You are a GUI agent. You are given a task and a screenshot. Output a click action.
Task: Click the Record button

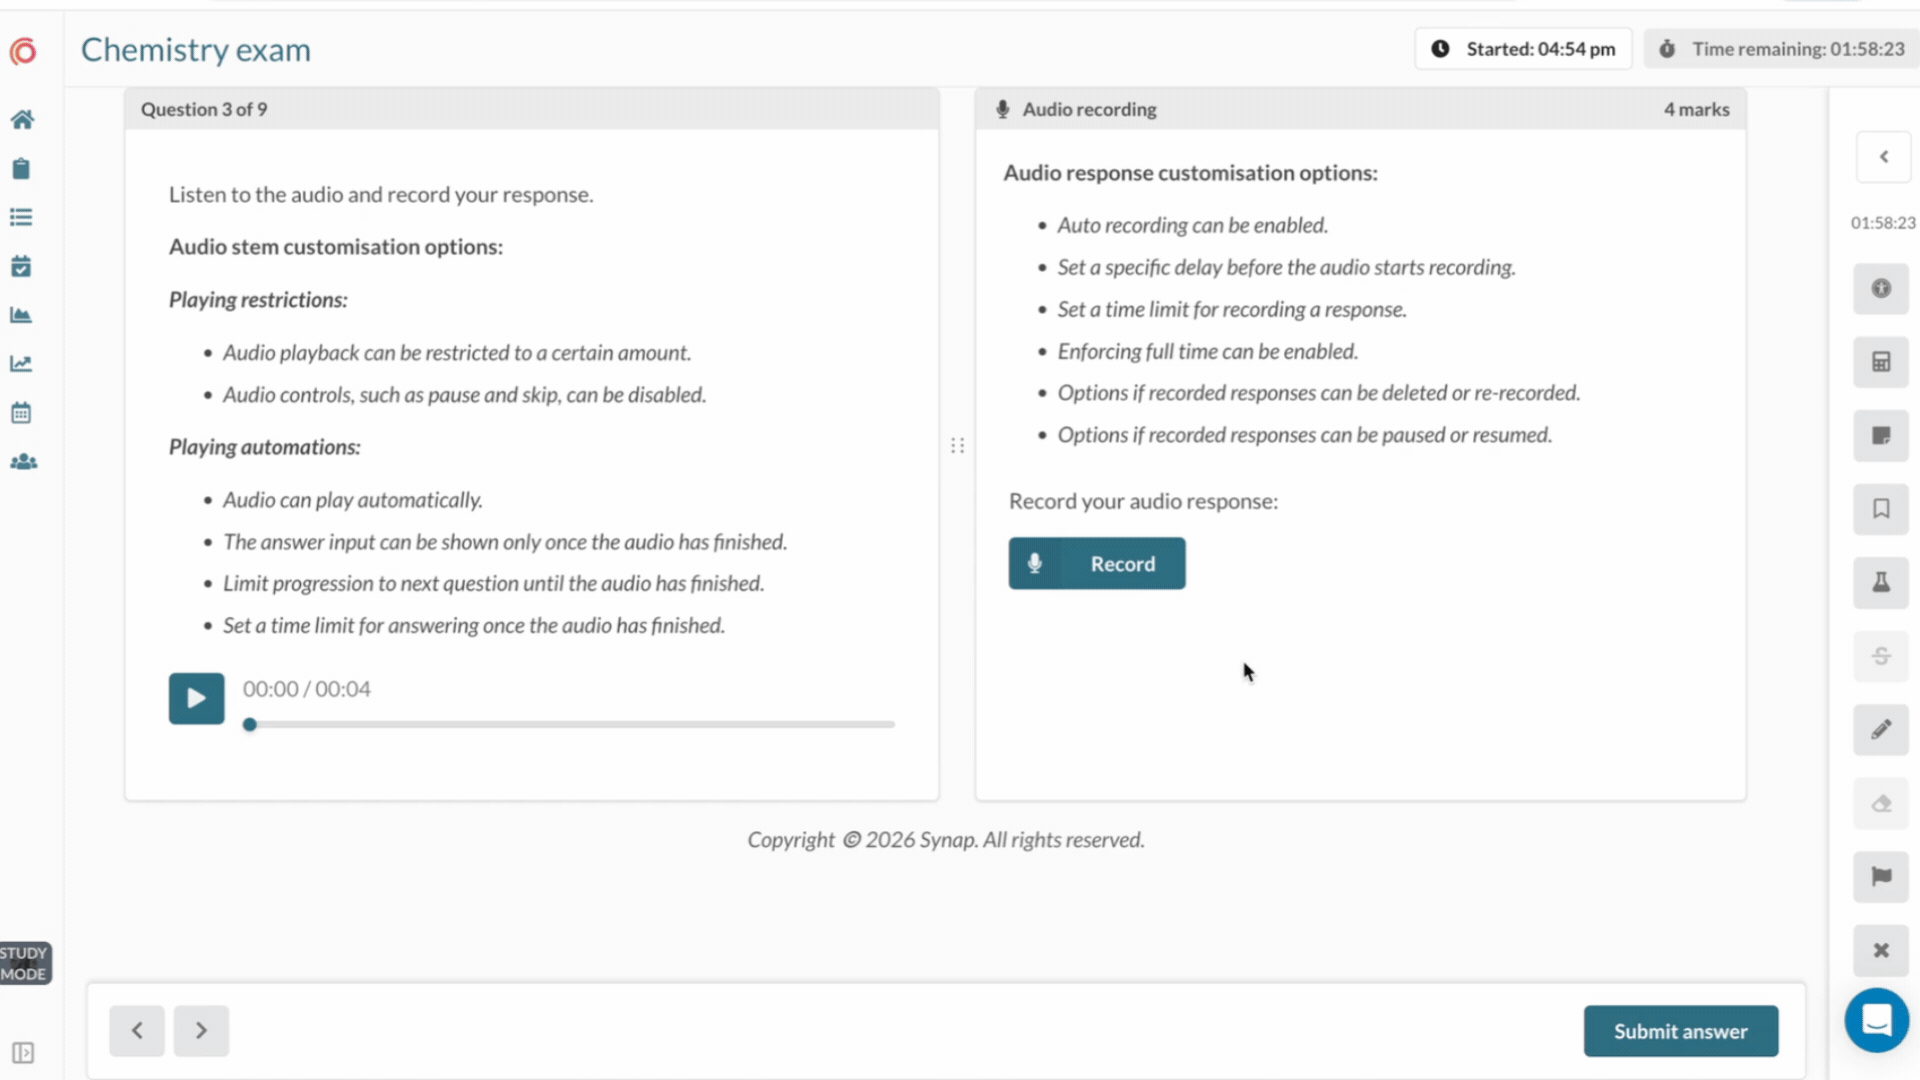[1097, 564]
